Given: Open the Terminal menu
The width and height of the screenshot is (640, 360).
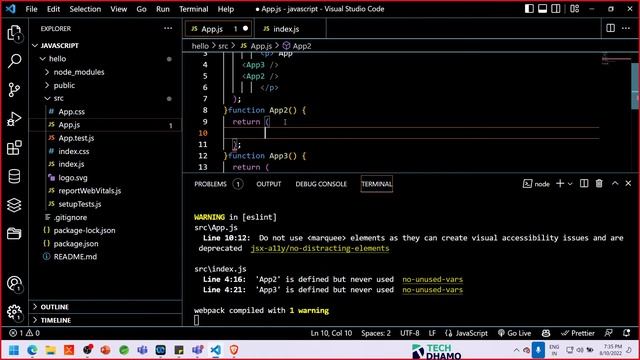Looking at the screenshot, I should pyautogui.click(x=193, y=9).
